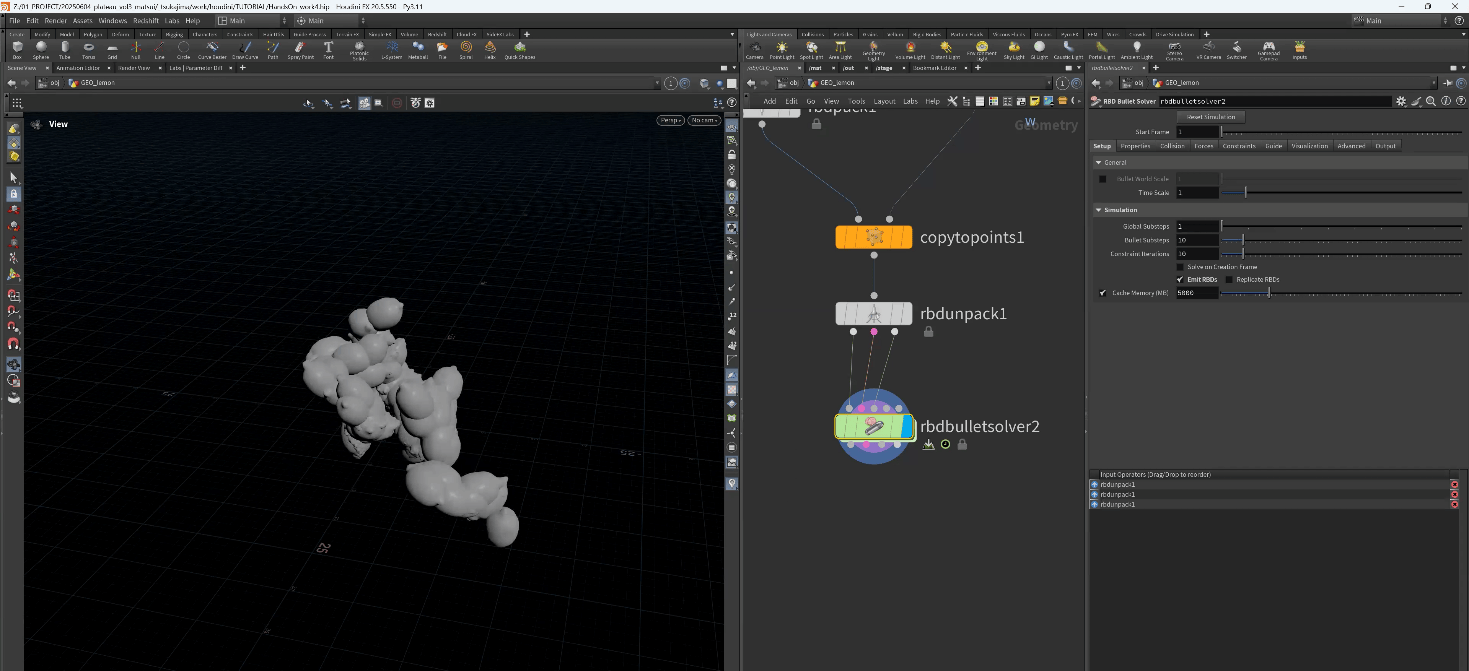Select the Sphere shelf tool
Image resolution: width=1469 pixels, height=671 pixels.
pos(41,48)
